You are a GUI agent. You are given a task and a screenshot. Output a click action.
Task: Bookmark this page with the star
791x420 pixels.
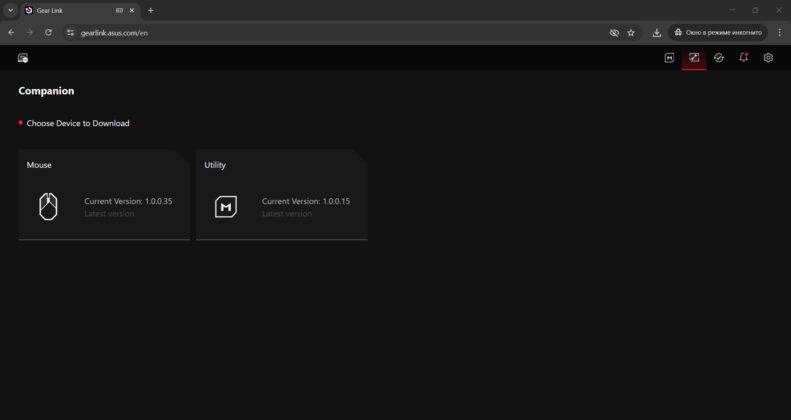point(631,33)
